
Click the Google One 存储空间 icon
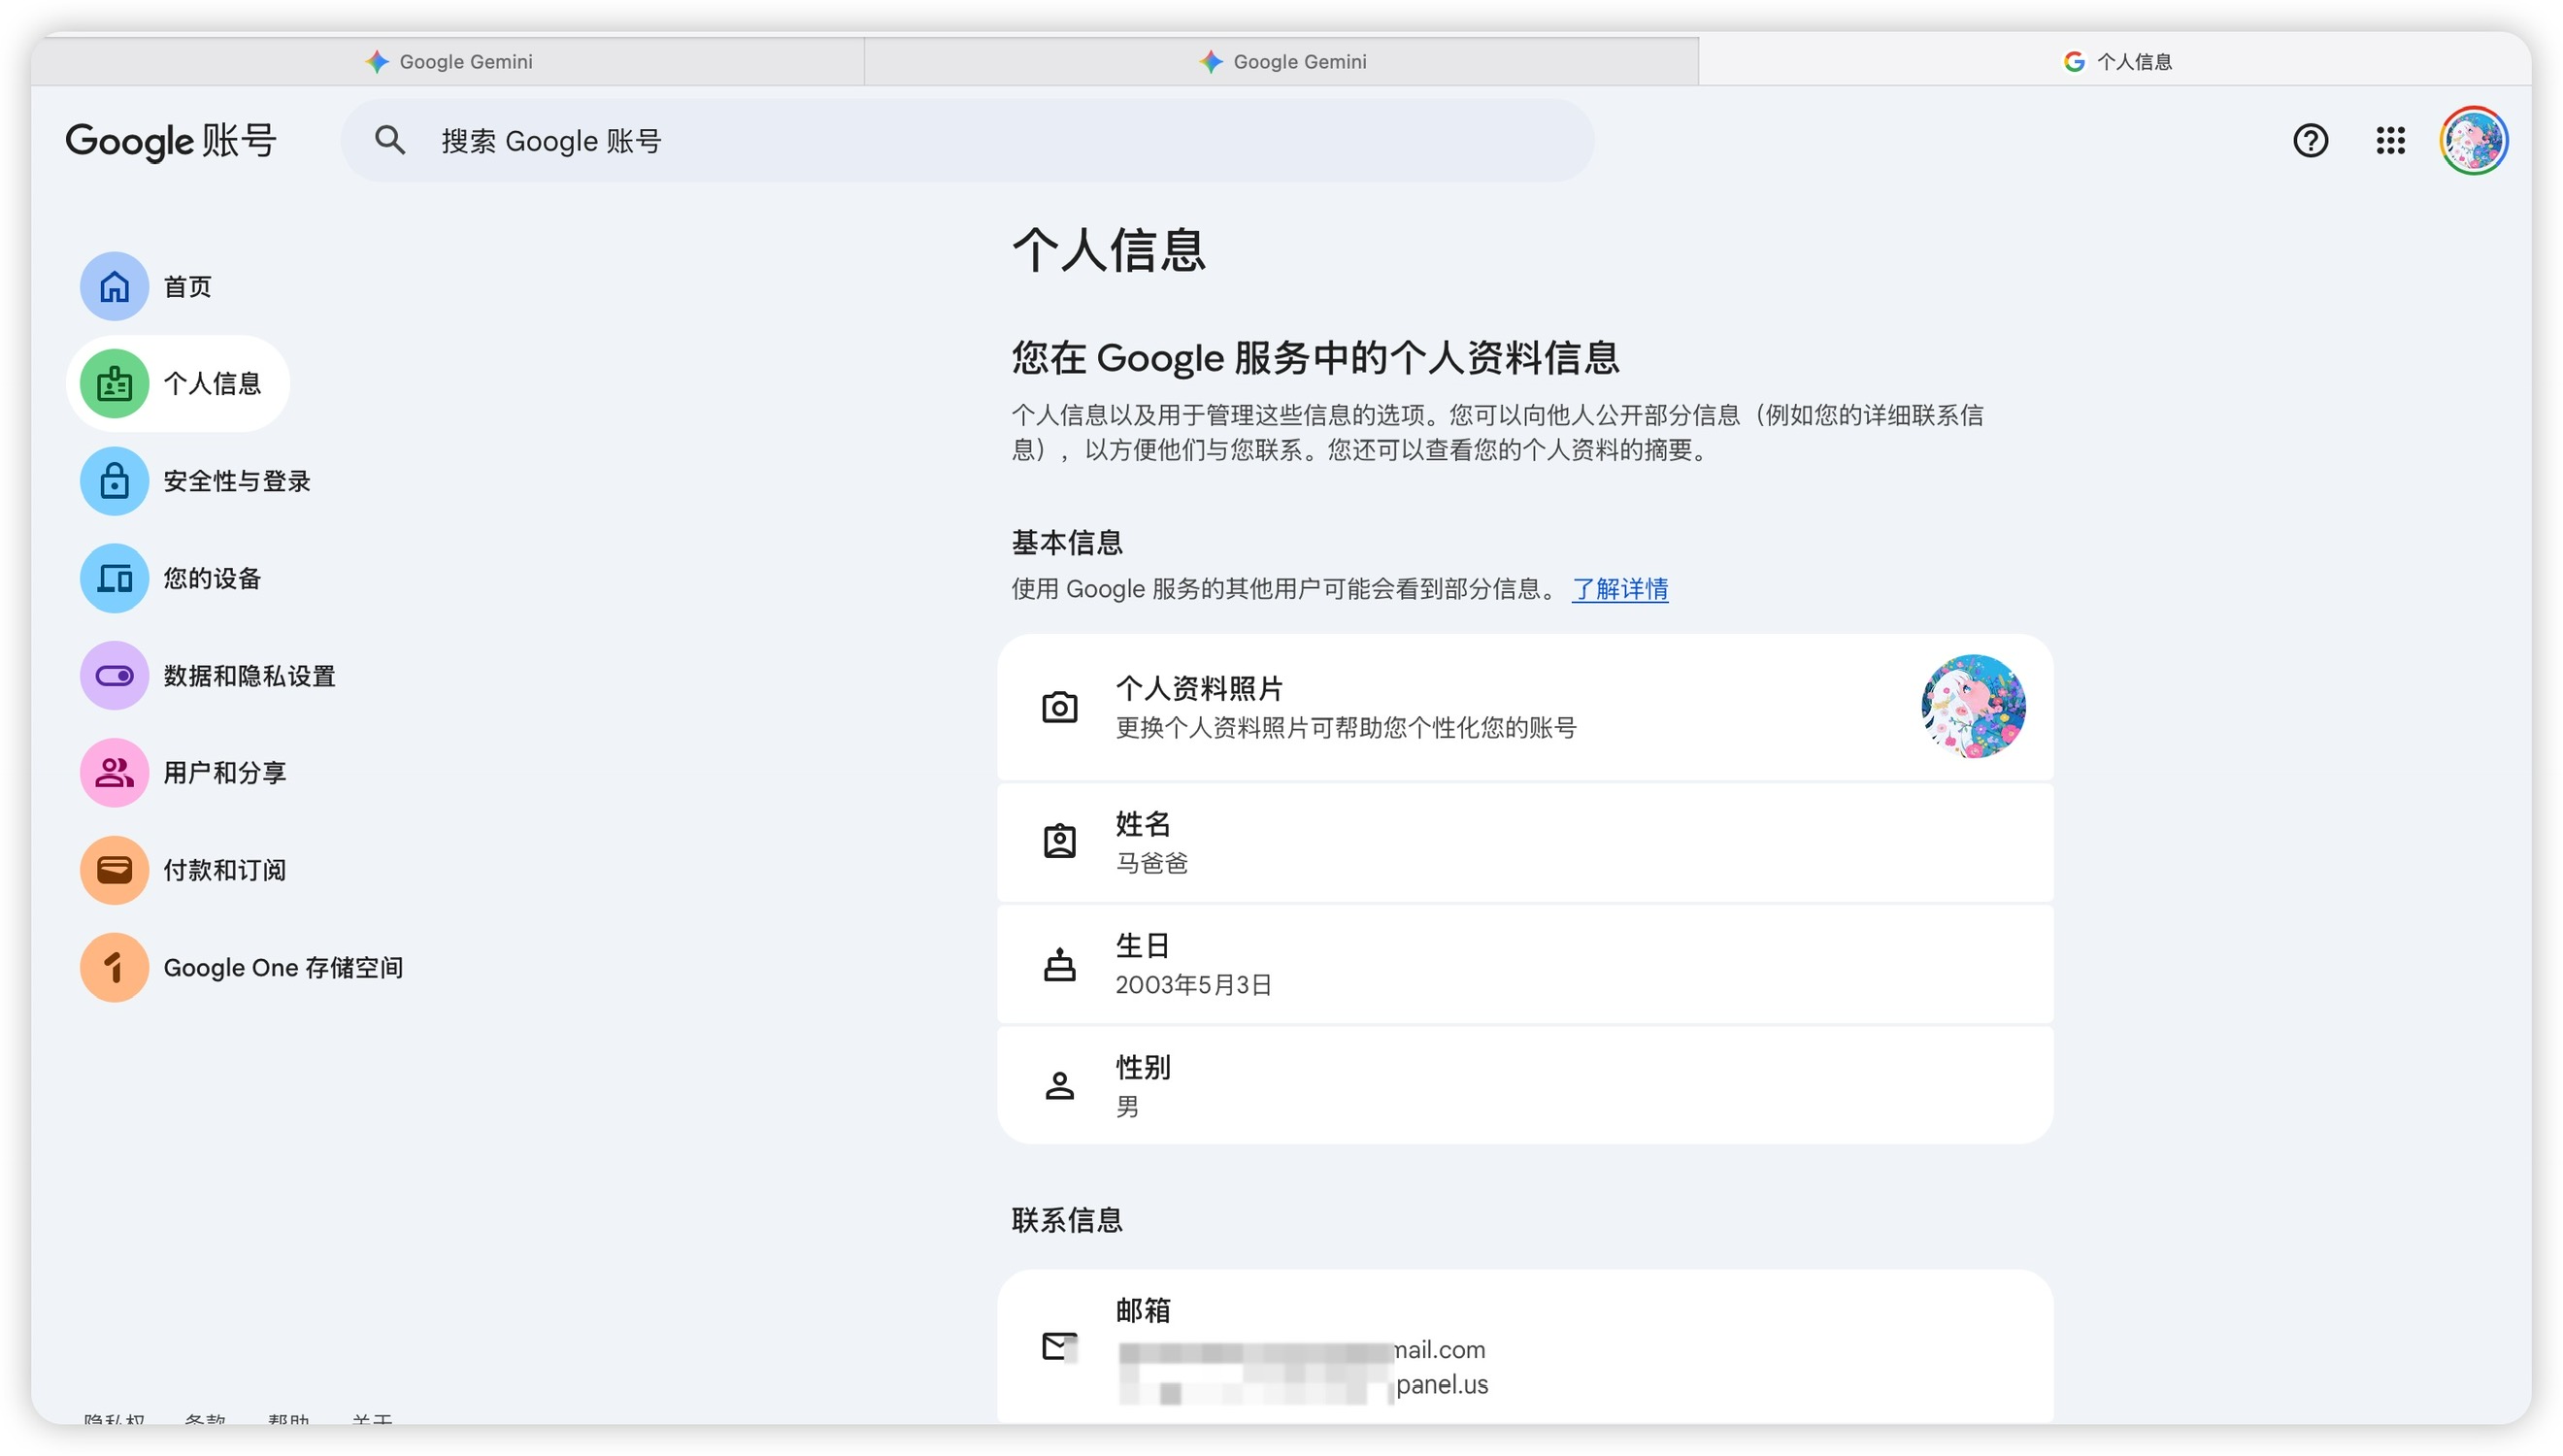pos(114,968)
